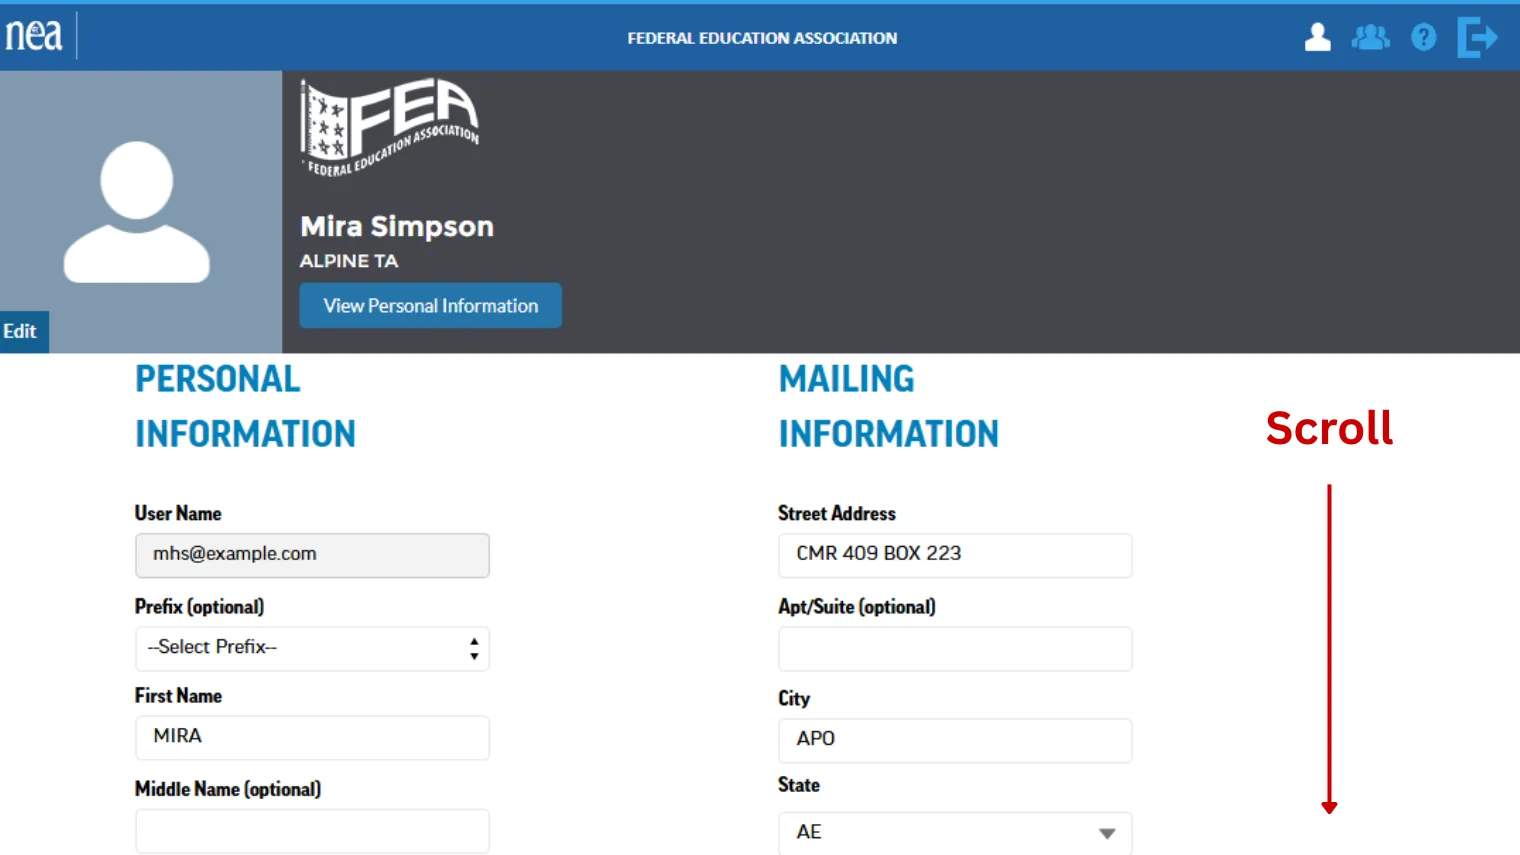1520x855 pixels.
Task: Open the State dropdown showing AE
Action: click(x=954, y=832)
